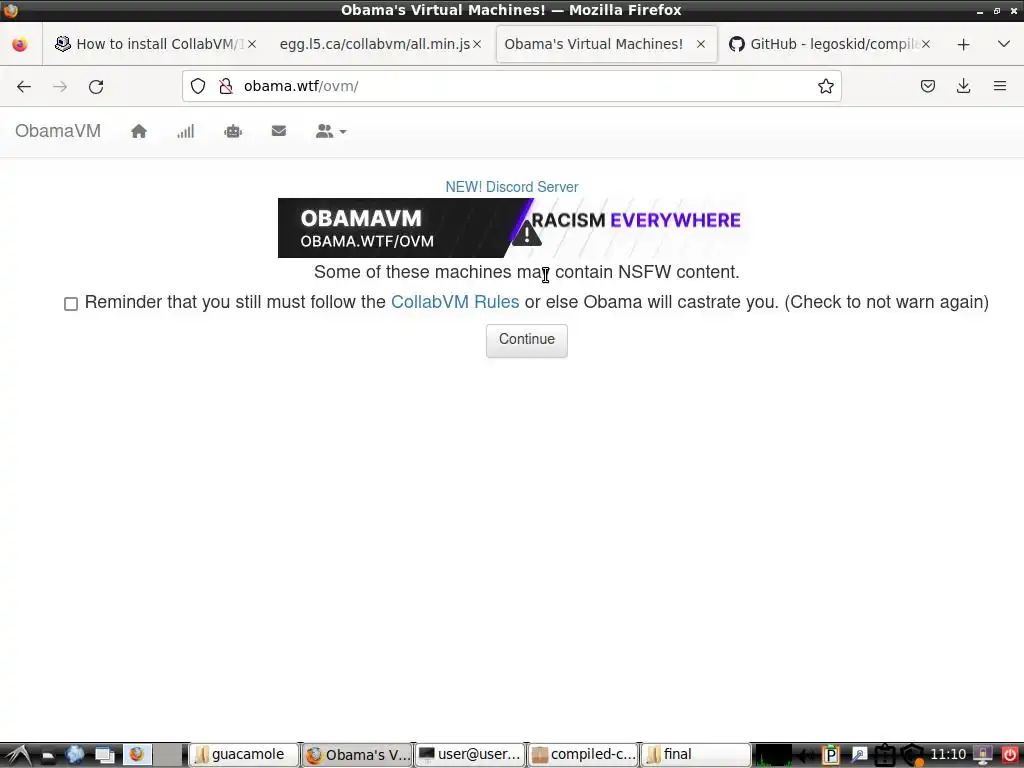Click the insecure connection padlock icon
The width and height of the screenshot is (1024, 768).
pyautogui.click(x=226, y=86)
